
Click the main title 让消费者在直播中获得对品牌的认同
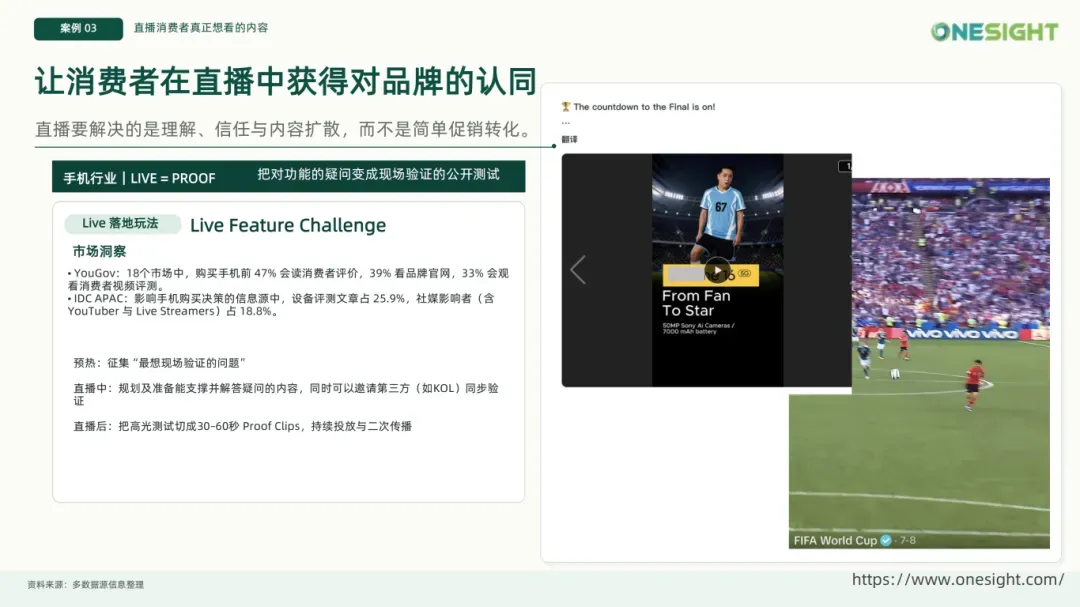click(x=285, y=81)
